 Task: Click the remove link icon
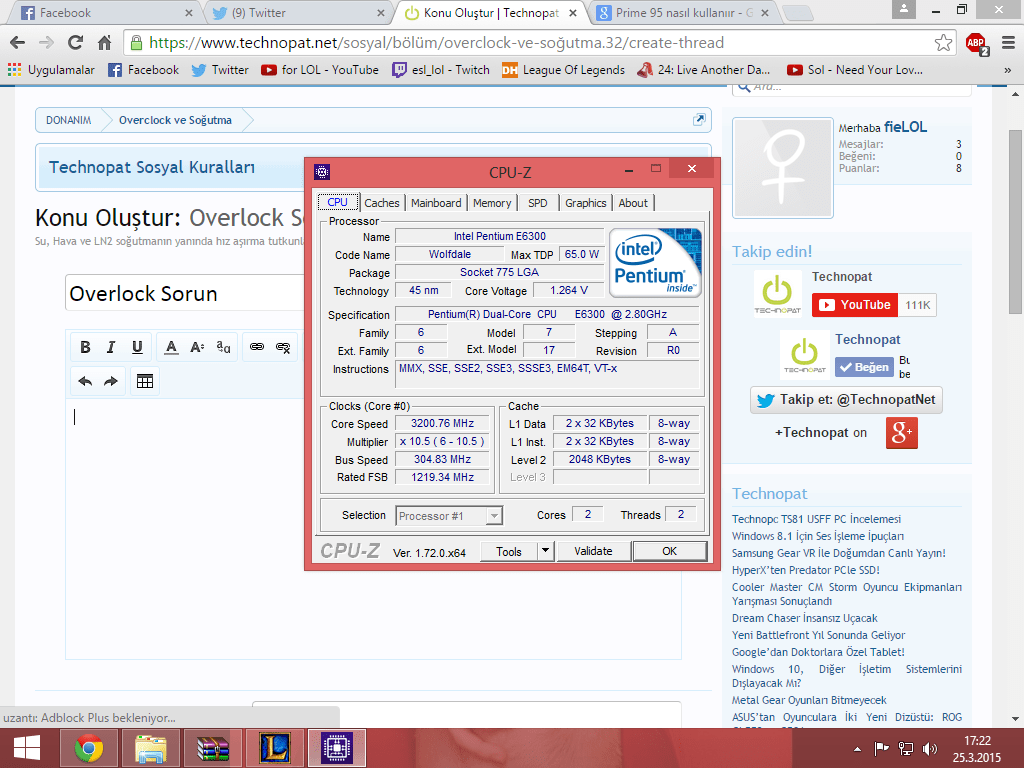(x=285, y=346)
